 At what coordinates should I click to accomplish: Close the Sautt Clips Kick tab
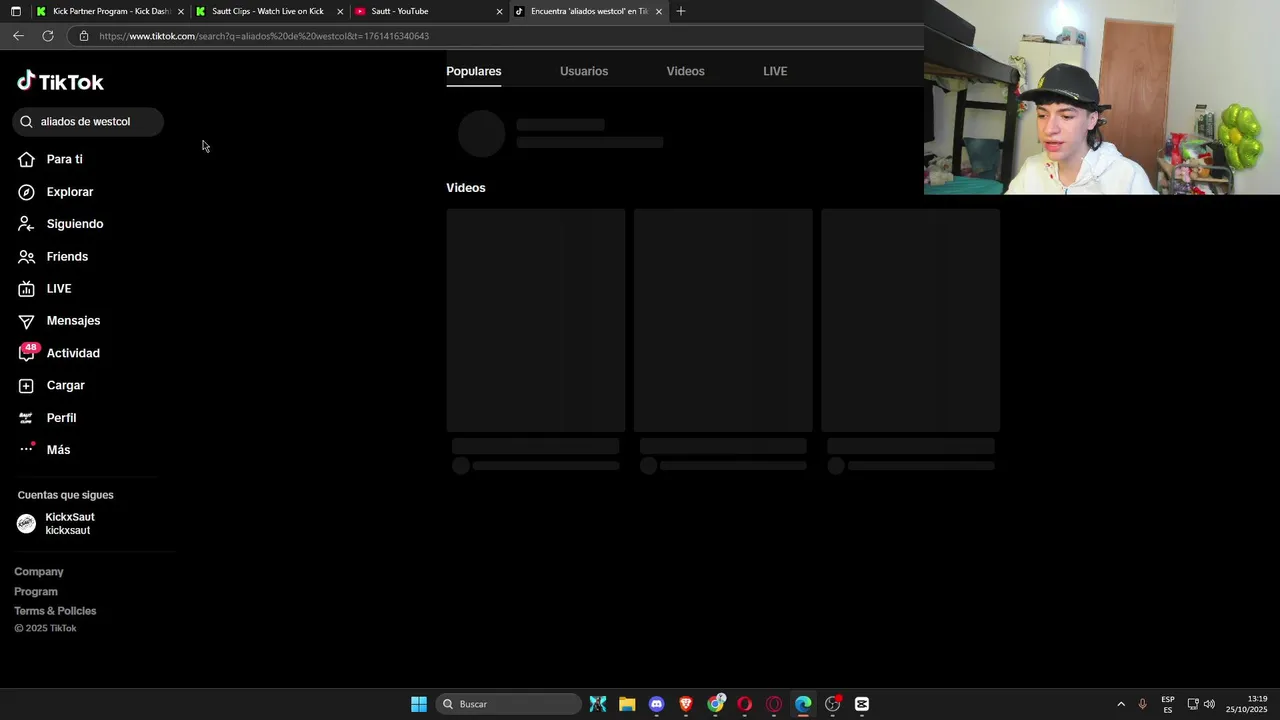340,12
